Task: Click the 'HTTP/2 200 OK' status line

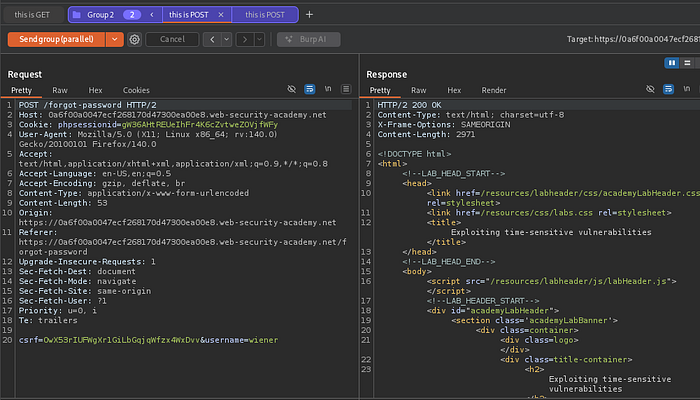Action: 409,105
